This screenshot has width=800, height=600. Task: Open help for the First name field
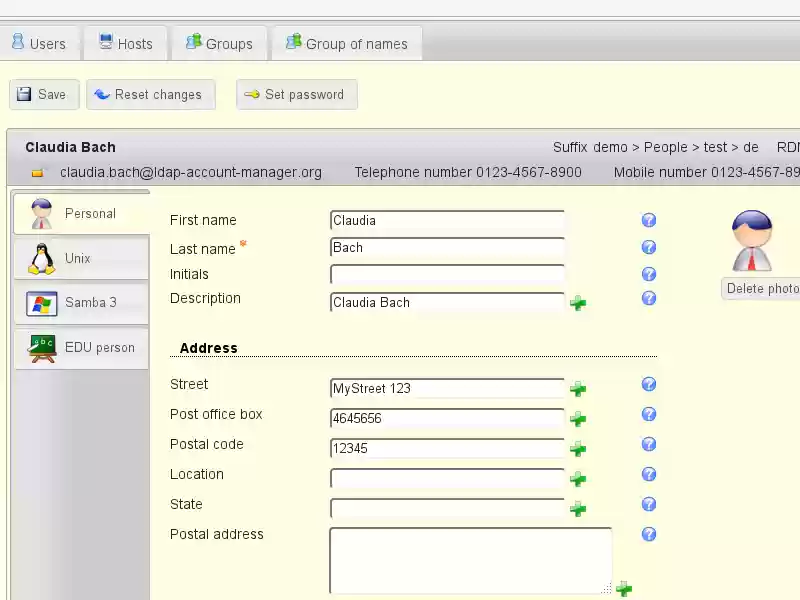click(649, 219)
